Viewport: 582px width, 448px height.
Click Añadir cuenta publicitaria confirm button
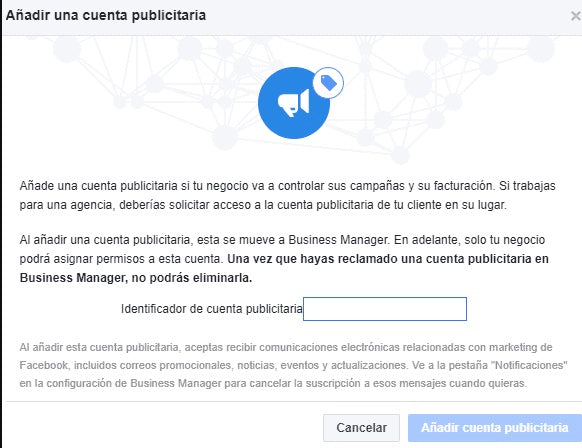click(x=495, y=428)
